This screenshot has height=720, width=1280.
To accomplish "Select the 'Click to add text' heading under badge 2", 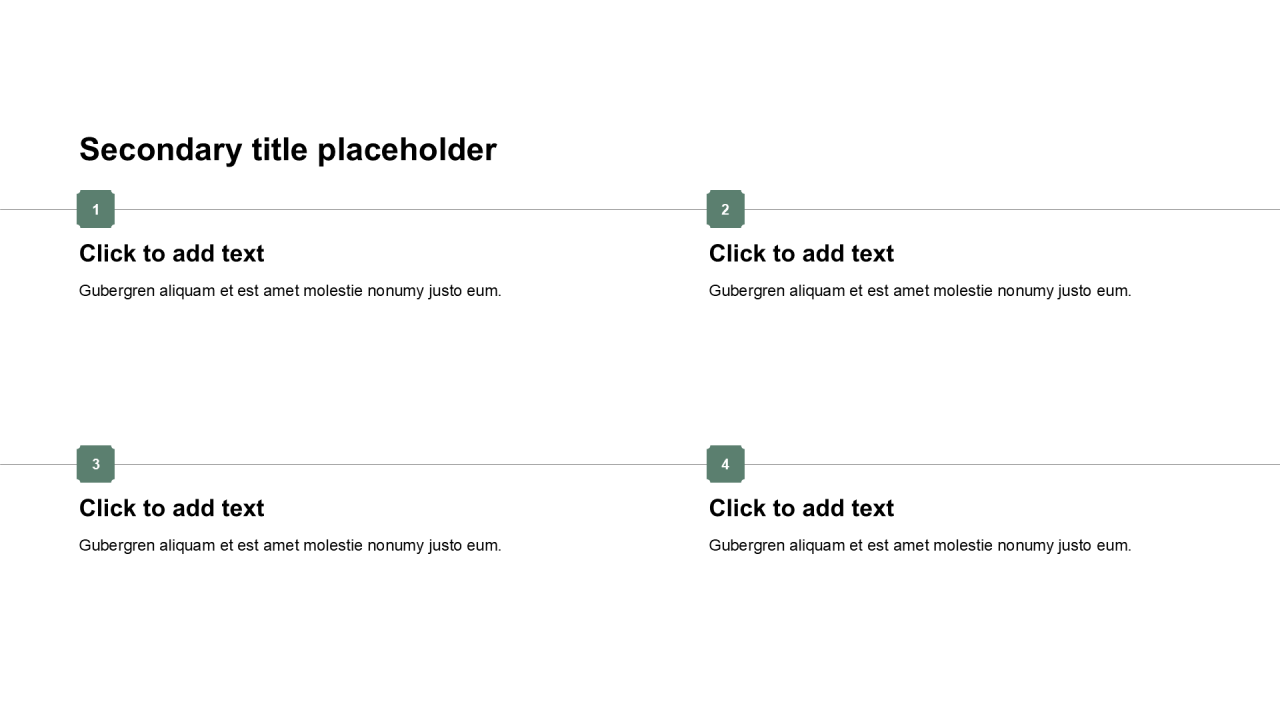I will tap(801, 254).
